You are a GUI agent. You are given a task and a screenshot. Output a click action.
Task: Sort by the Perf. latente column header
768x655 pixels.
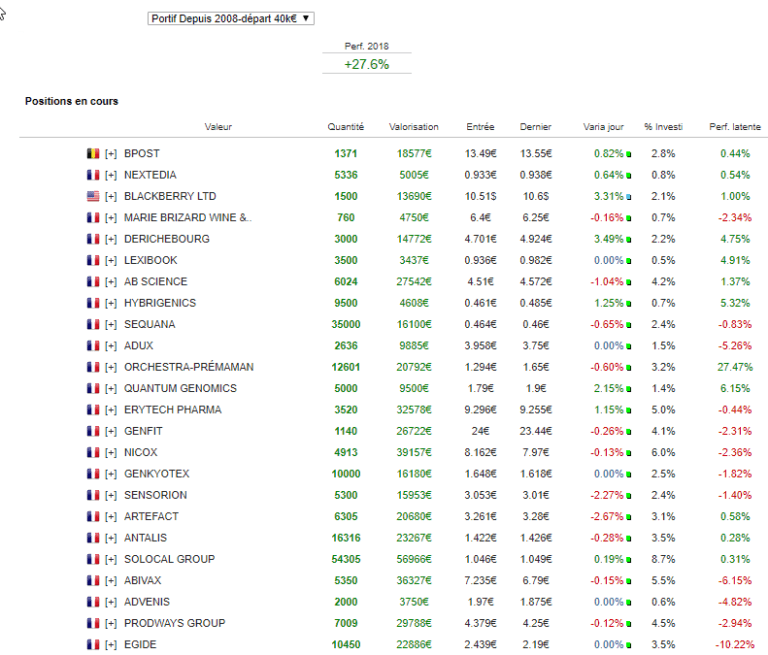click(x=733, y=127)
